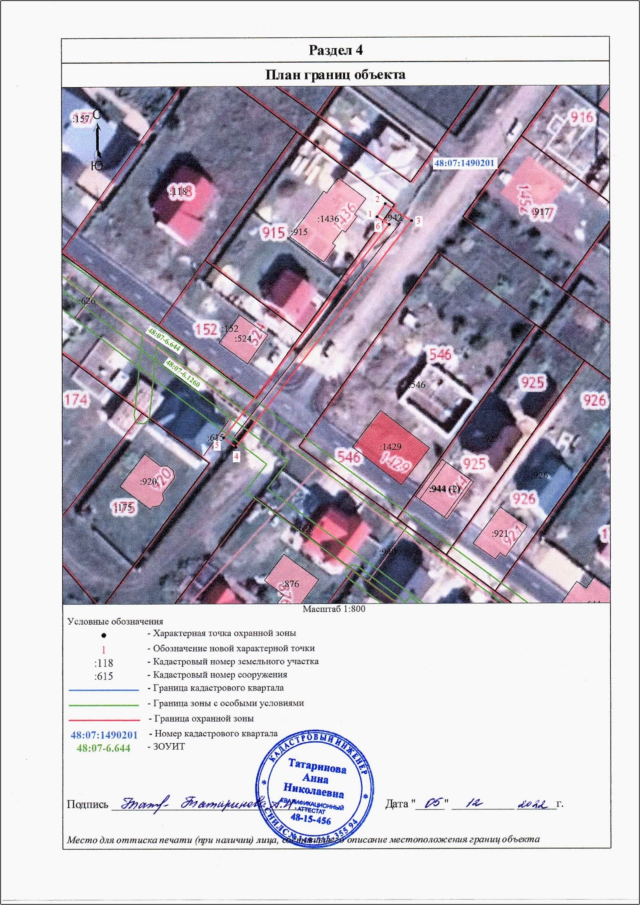Click the "План границ объекта" title
Image resolution: width=640 pixels, height=905 pixels.
[335, 74]
